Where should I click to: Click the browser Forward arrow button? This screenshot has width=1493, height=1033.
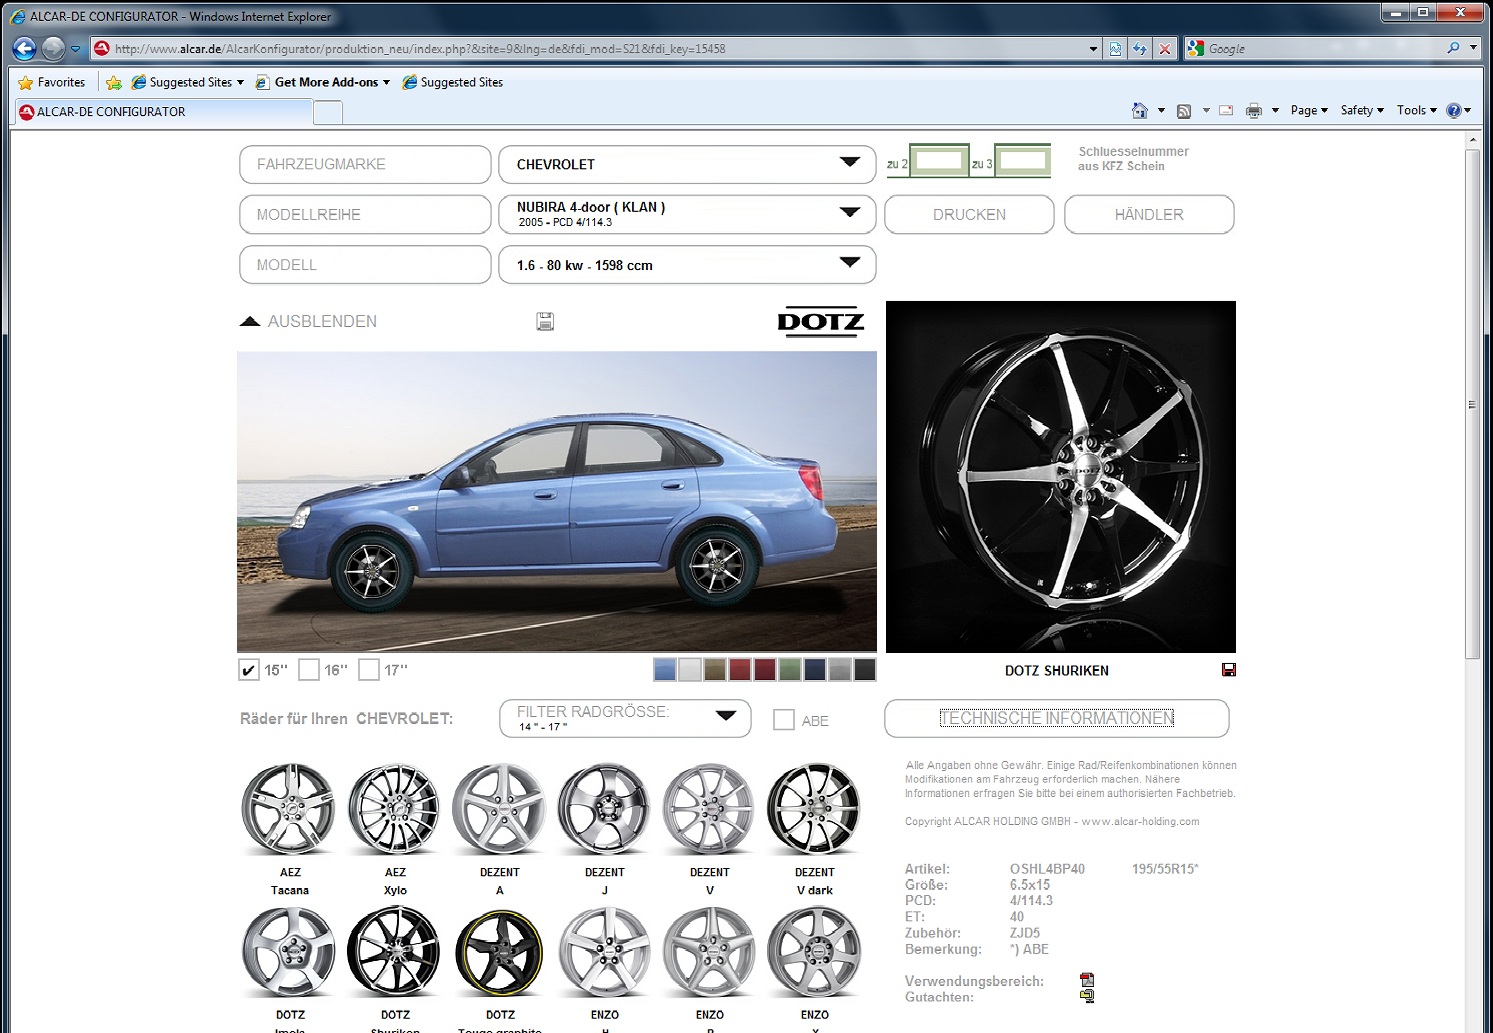coord(53,48)
